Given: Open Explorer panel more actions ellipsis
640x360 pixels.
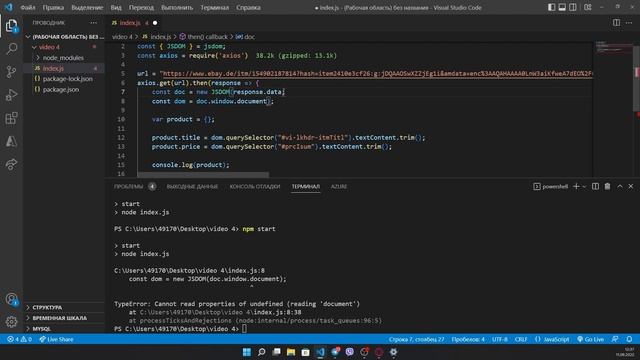Looking at the screenshot, I should (94, 23).
